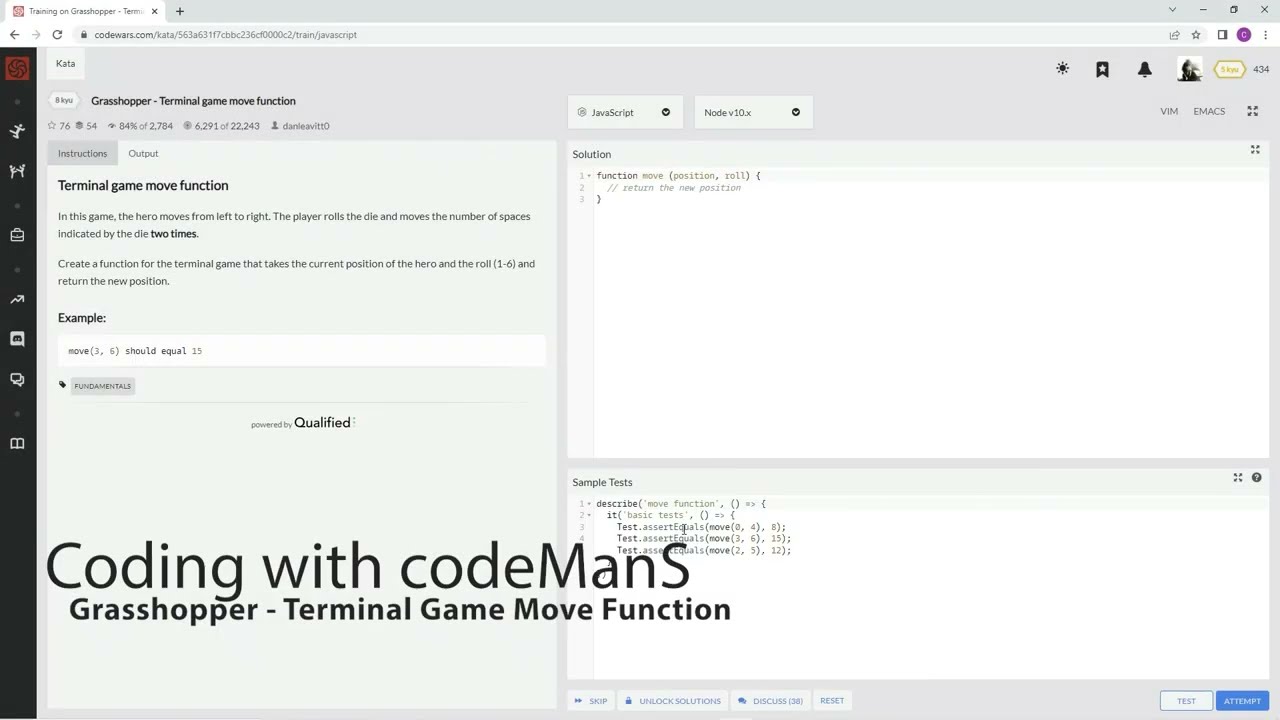The width and height of the screenshot is (1280, 720).
Task: Click the 434 honor points
Action: click(1261, 69)
